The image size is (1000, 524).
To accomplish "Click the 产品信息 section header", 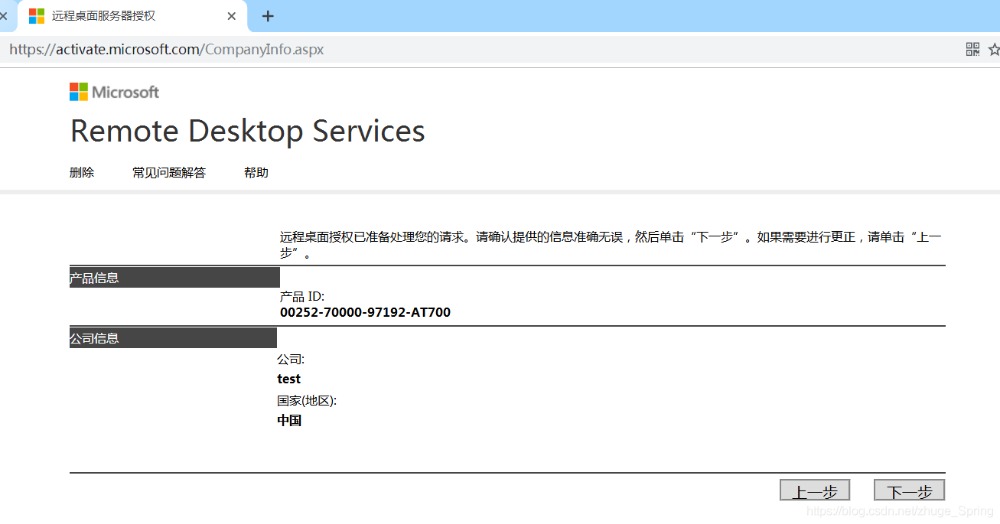I will [x=94, y=278].
